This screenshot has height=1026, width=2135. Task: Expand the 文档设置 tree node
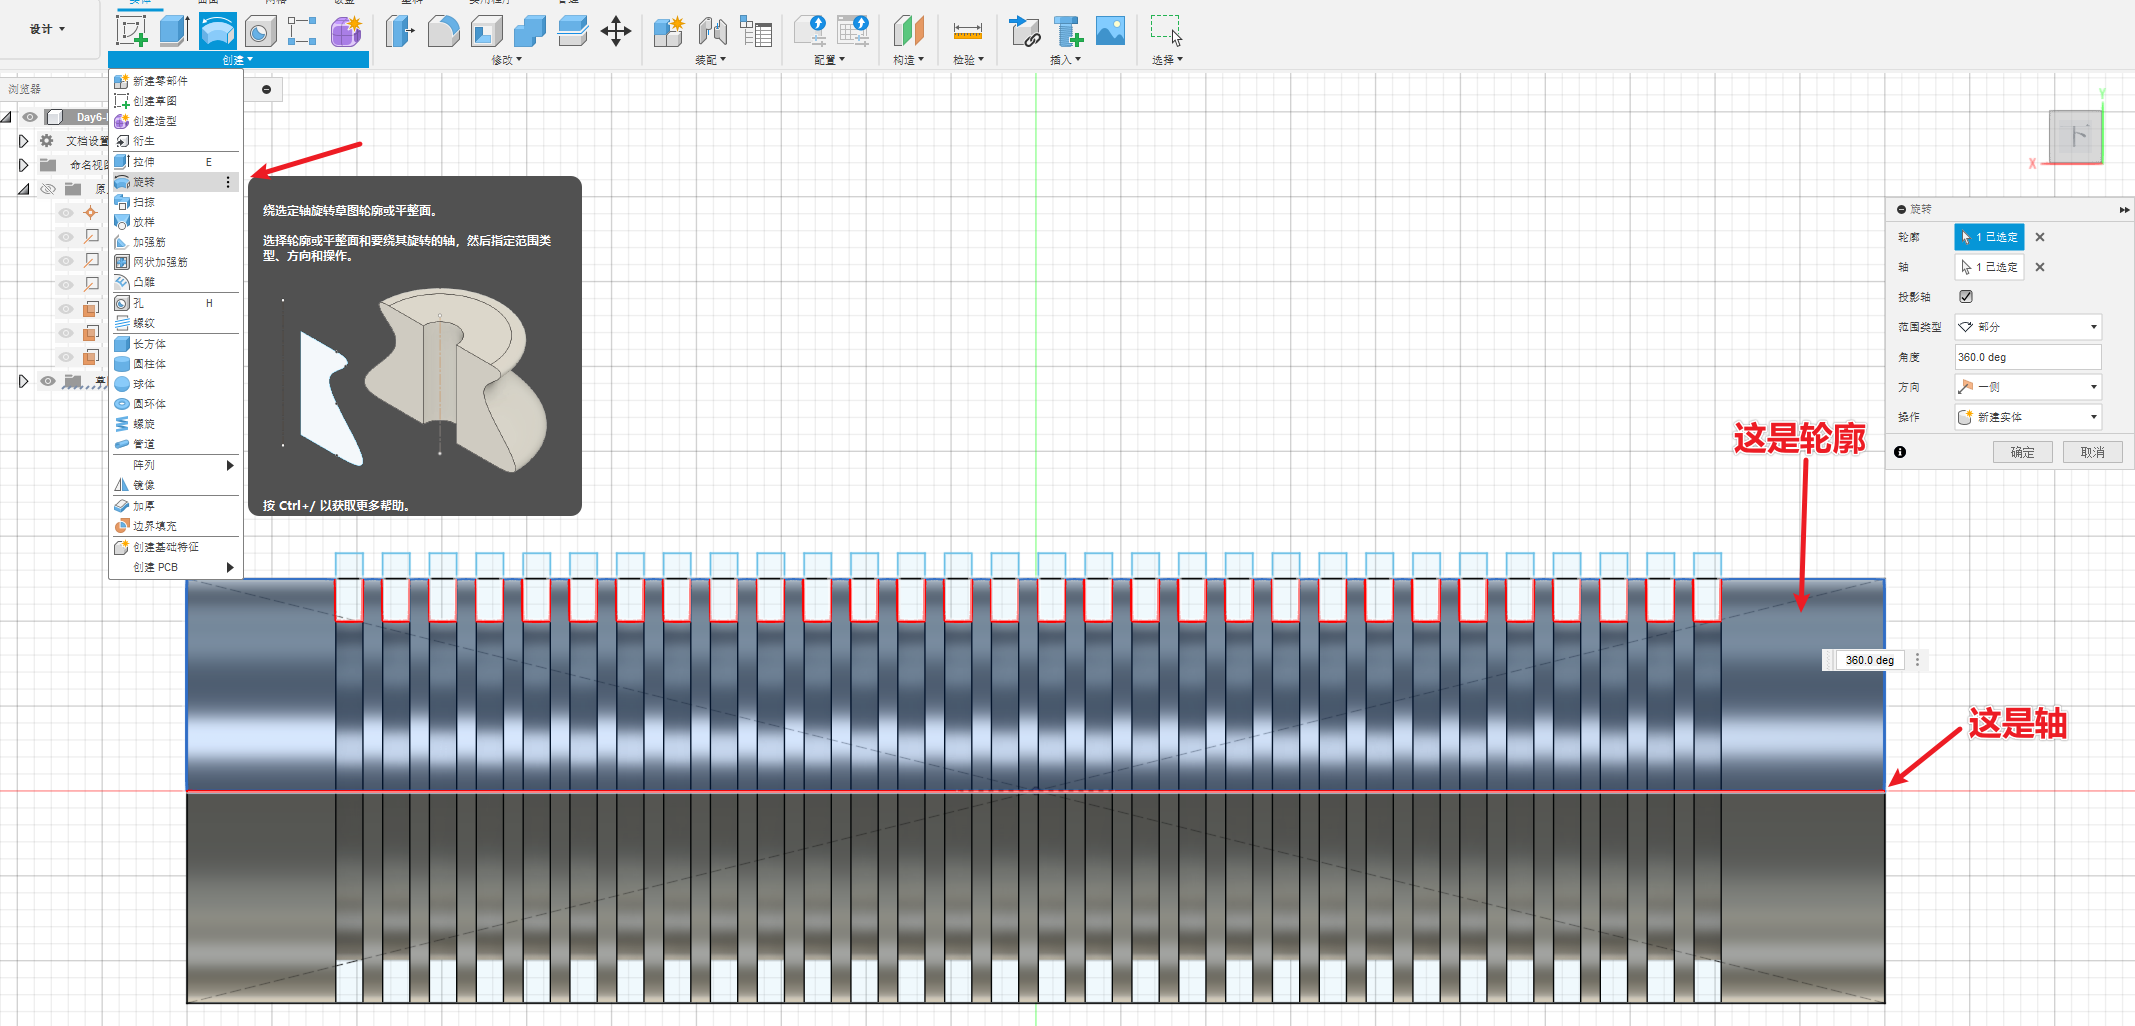(x=23, y=141)
